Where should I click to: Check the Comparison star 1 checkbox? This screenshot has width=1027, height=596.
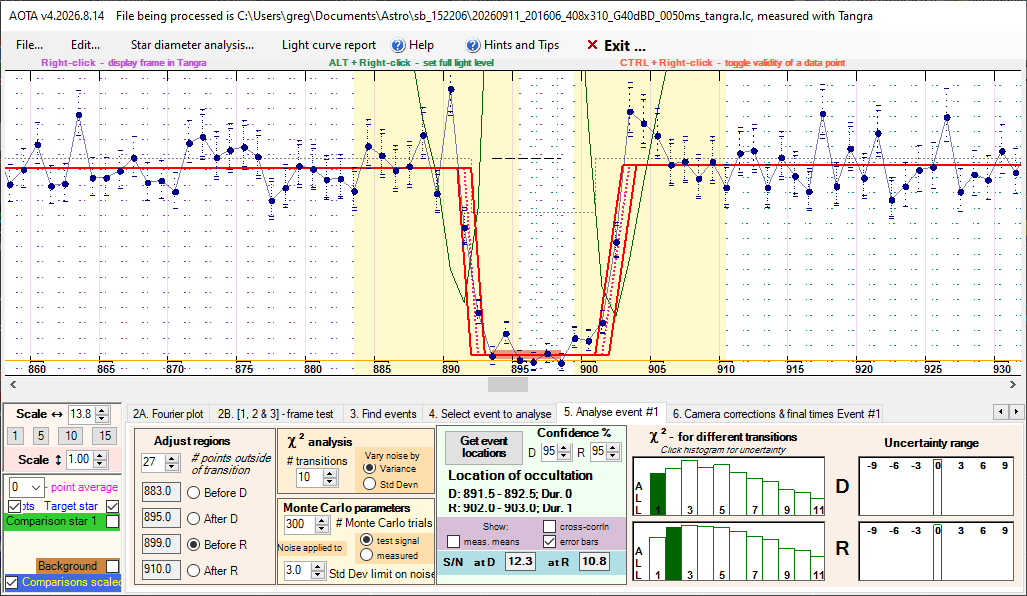pos(113,521)
